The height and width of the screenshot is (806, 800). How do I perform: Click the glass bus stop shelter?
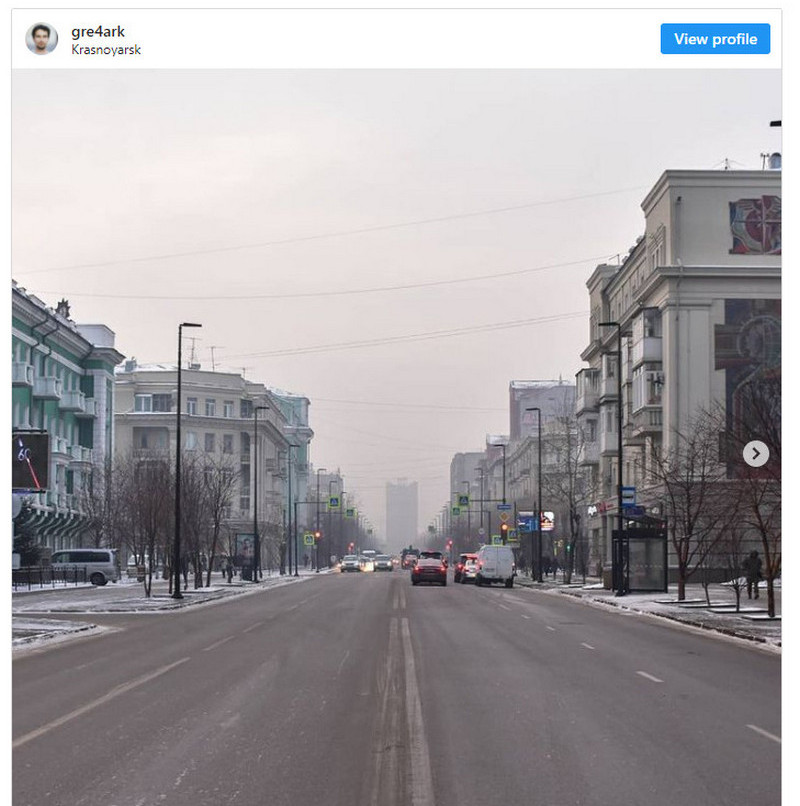639,554
